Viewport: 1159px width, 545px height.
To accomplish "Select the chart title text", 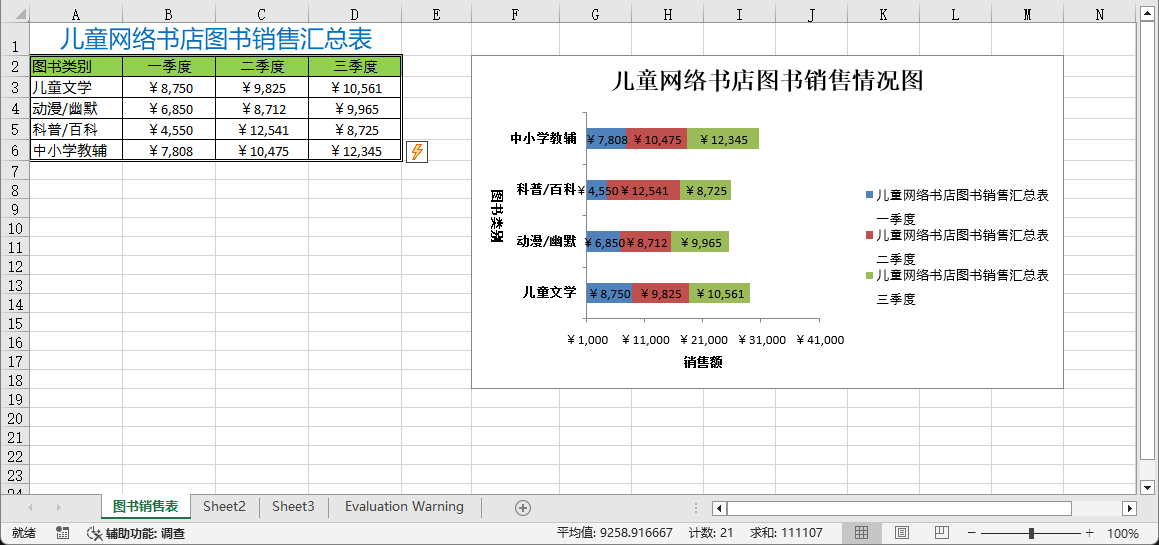I will click(x=766, y=81).
